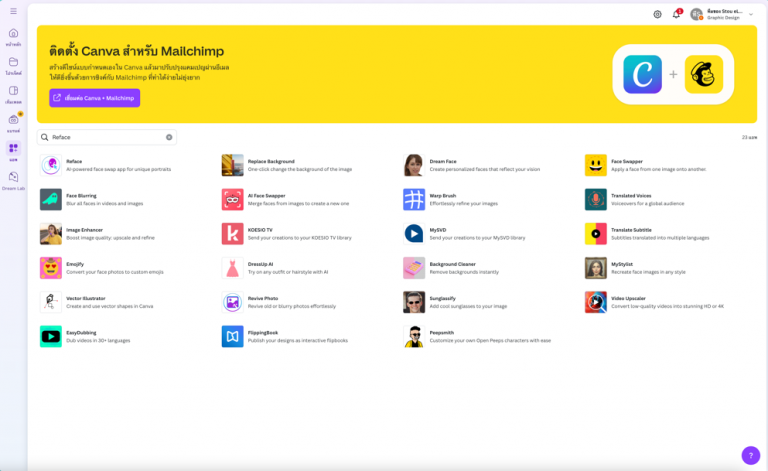768x471 pixels.
Task: Click 'Dub videos in 30+ languages'
Action: (98, 341)
